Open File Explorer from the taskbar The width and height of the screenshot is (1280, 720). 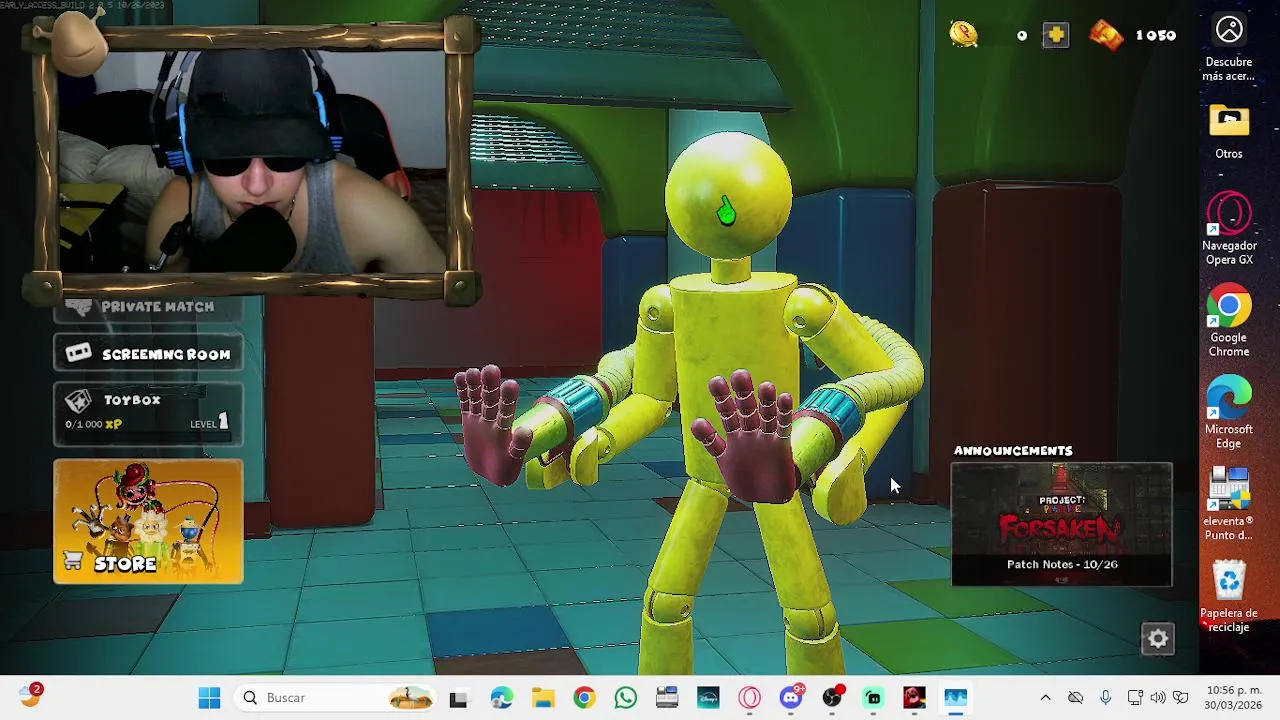click(x=543, y=698)
